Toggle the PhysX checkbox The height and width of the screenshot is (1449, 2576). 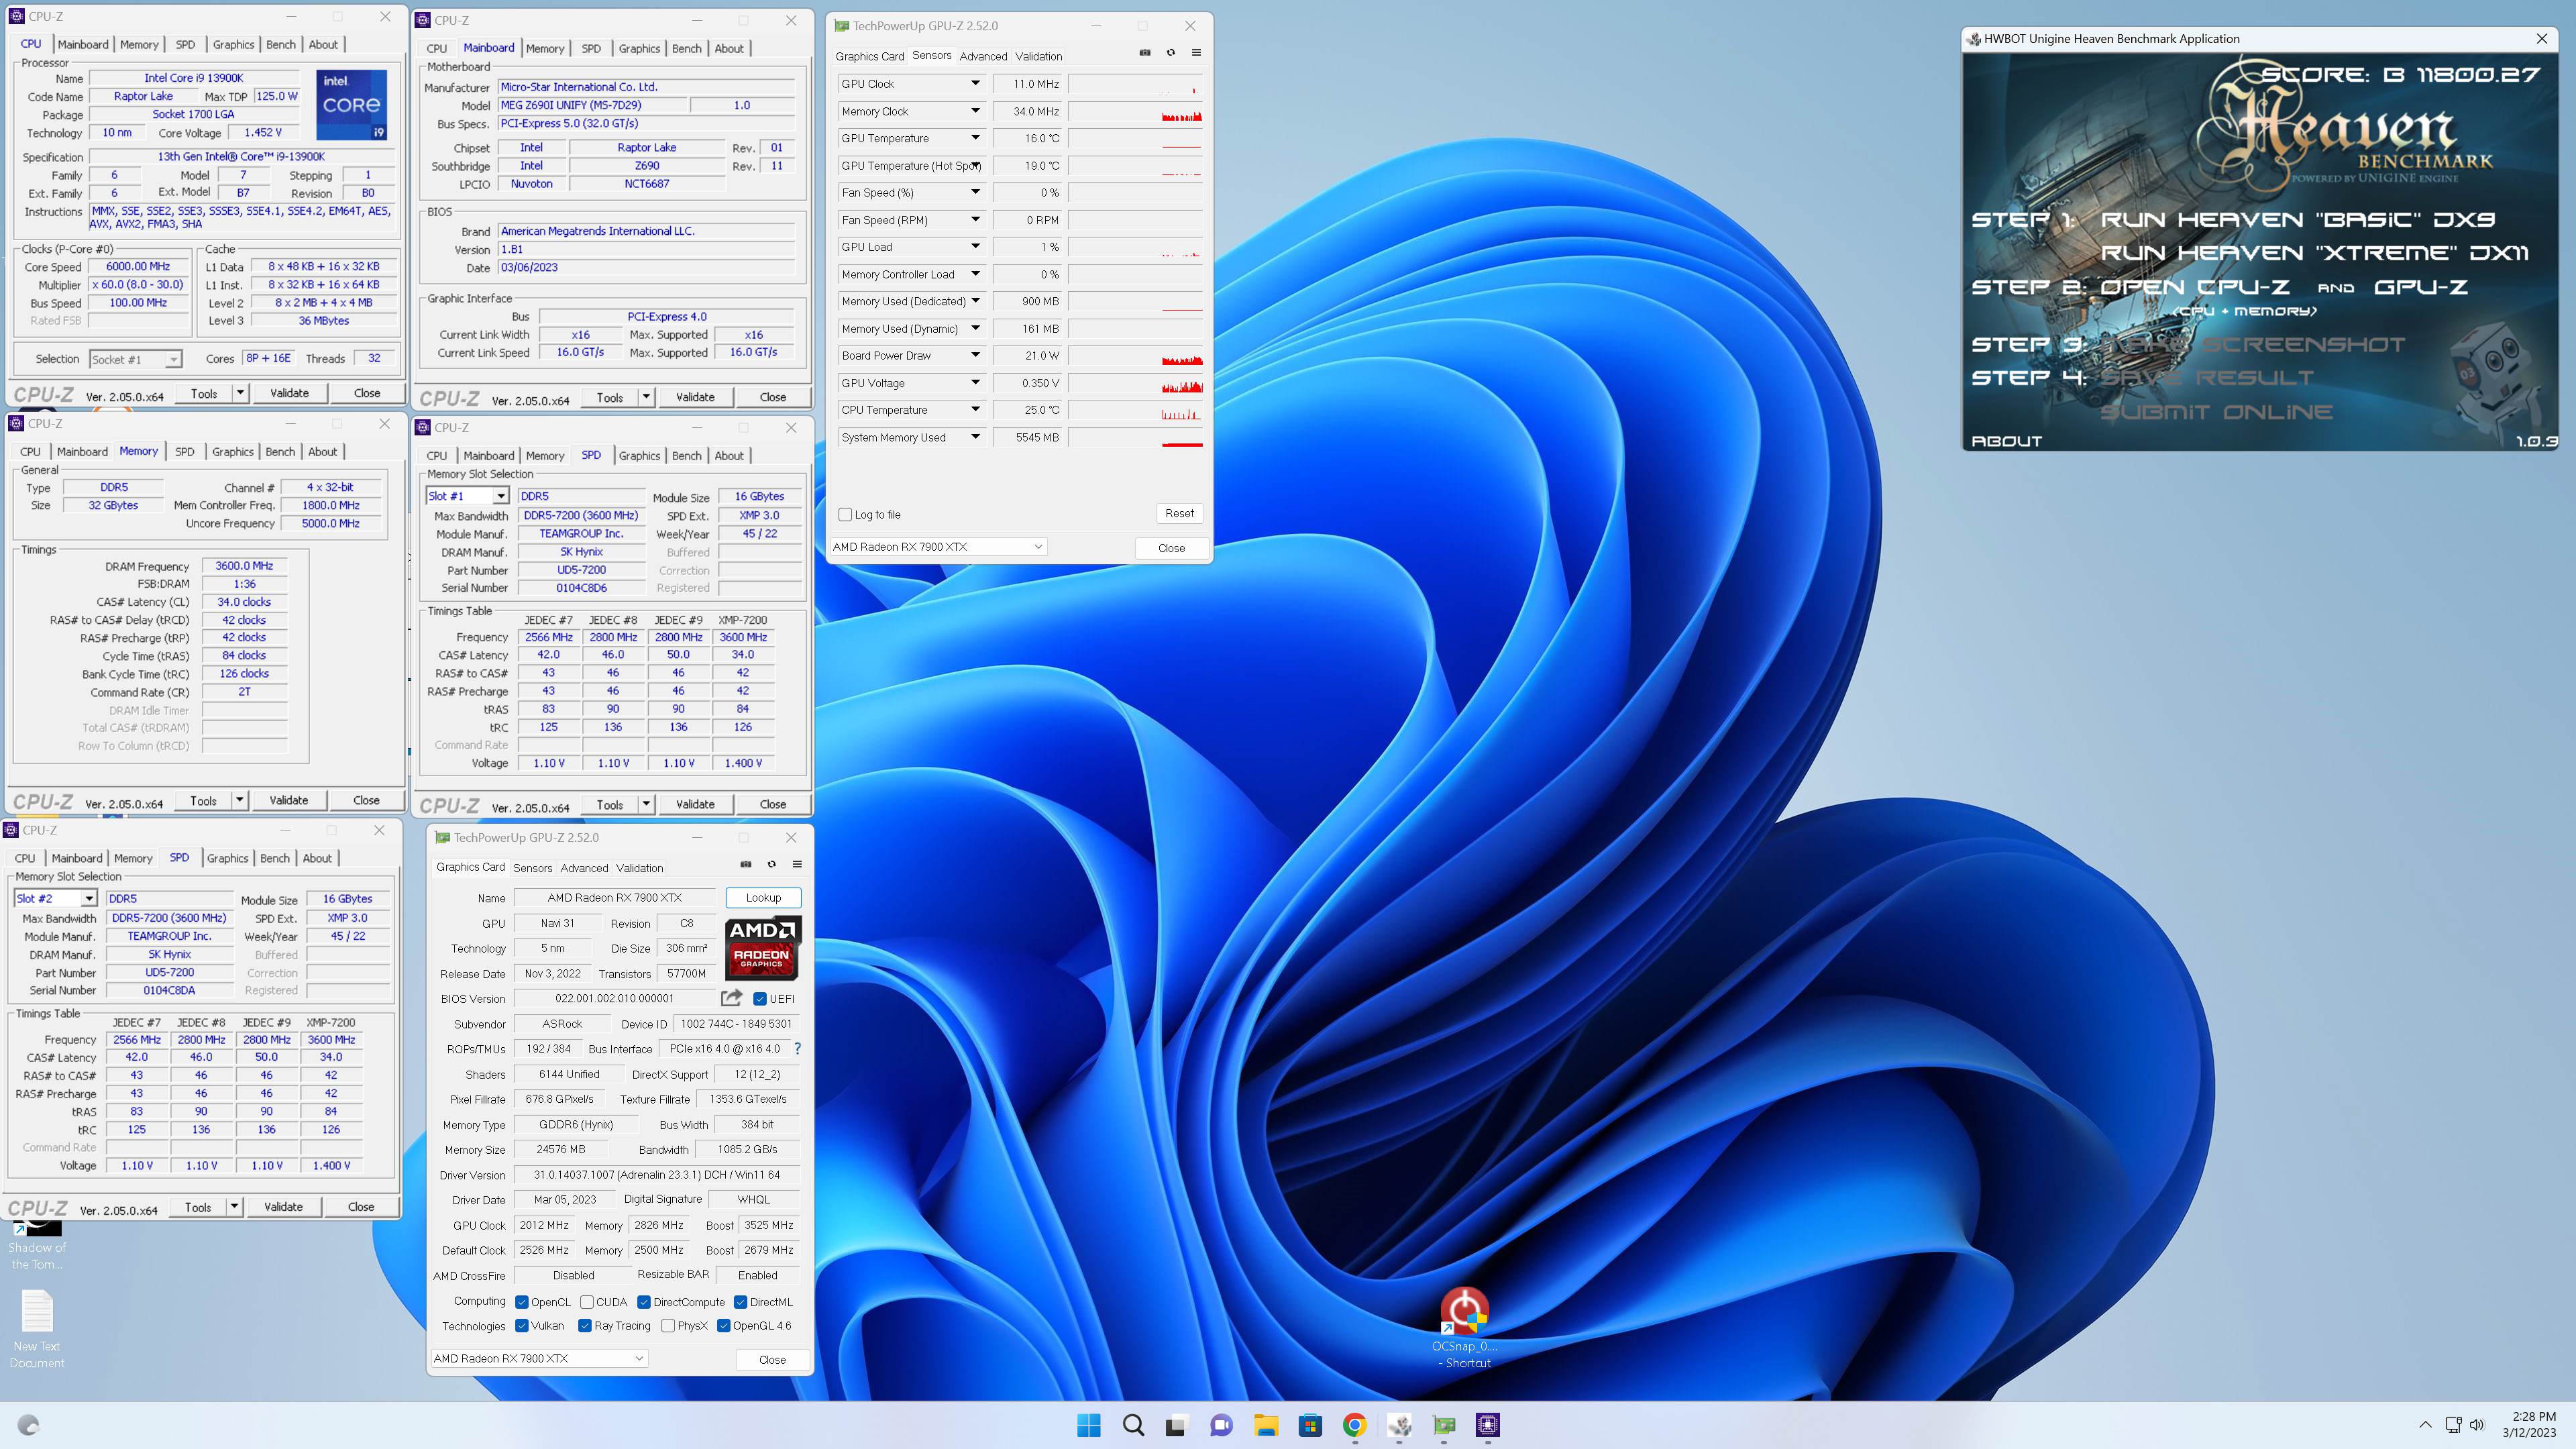coord(668,1326)
